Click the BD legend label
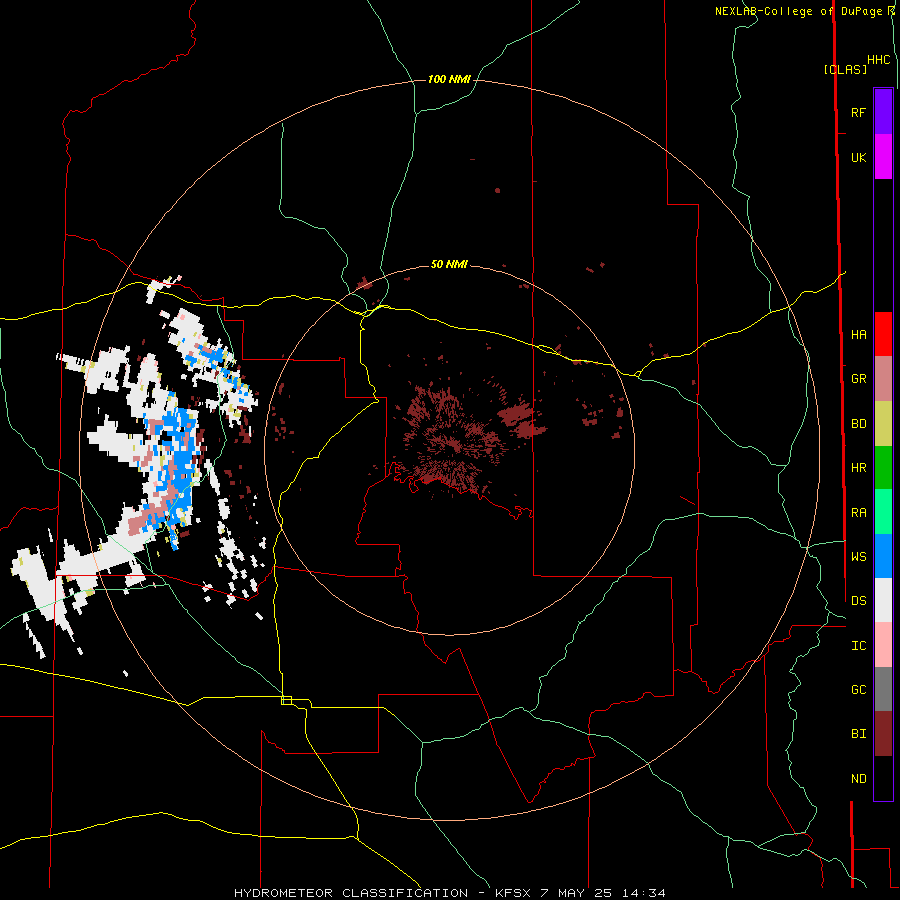900x900 pixels. click(x=858, y=424)
